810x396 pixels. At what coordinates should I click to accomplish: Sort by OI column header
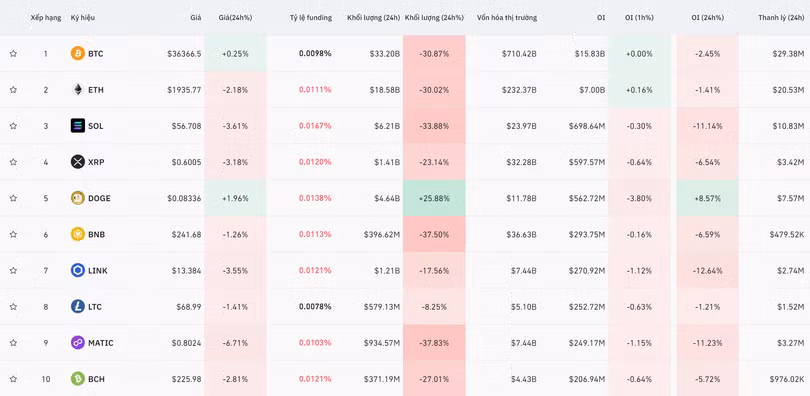[601, 18]
